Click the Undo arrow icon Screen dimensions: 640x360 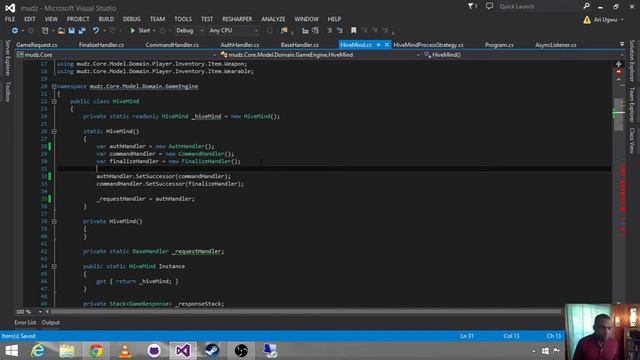[x=96, y=31]
